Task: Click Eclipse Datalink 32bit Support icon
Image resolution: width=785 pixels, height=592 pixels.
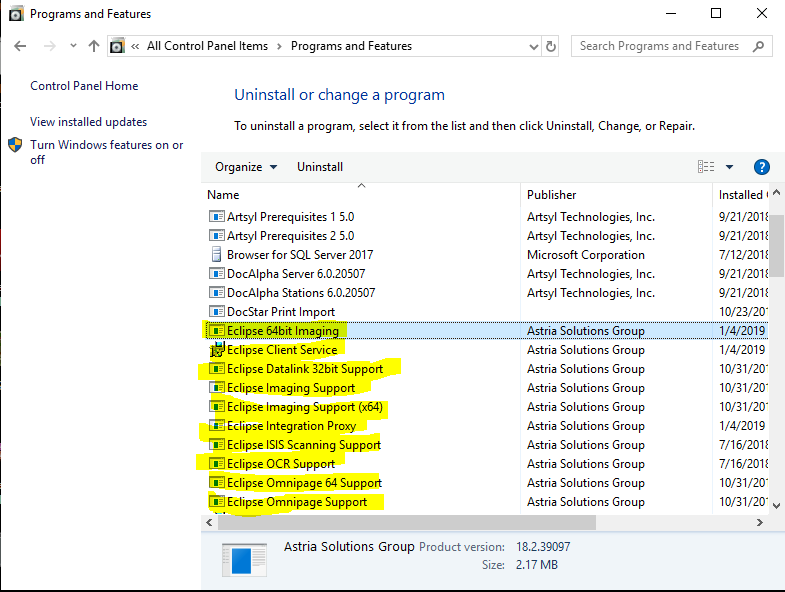Action: [216, 369]
